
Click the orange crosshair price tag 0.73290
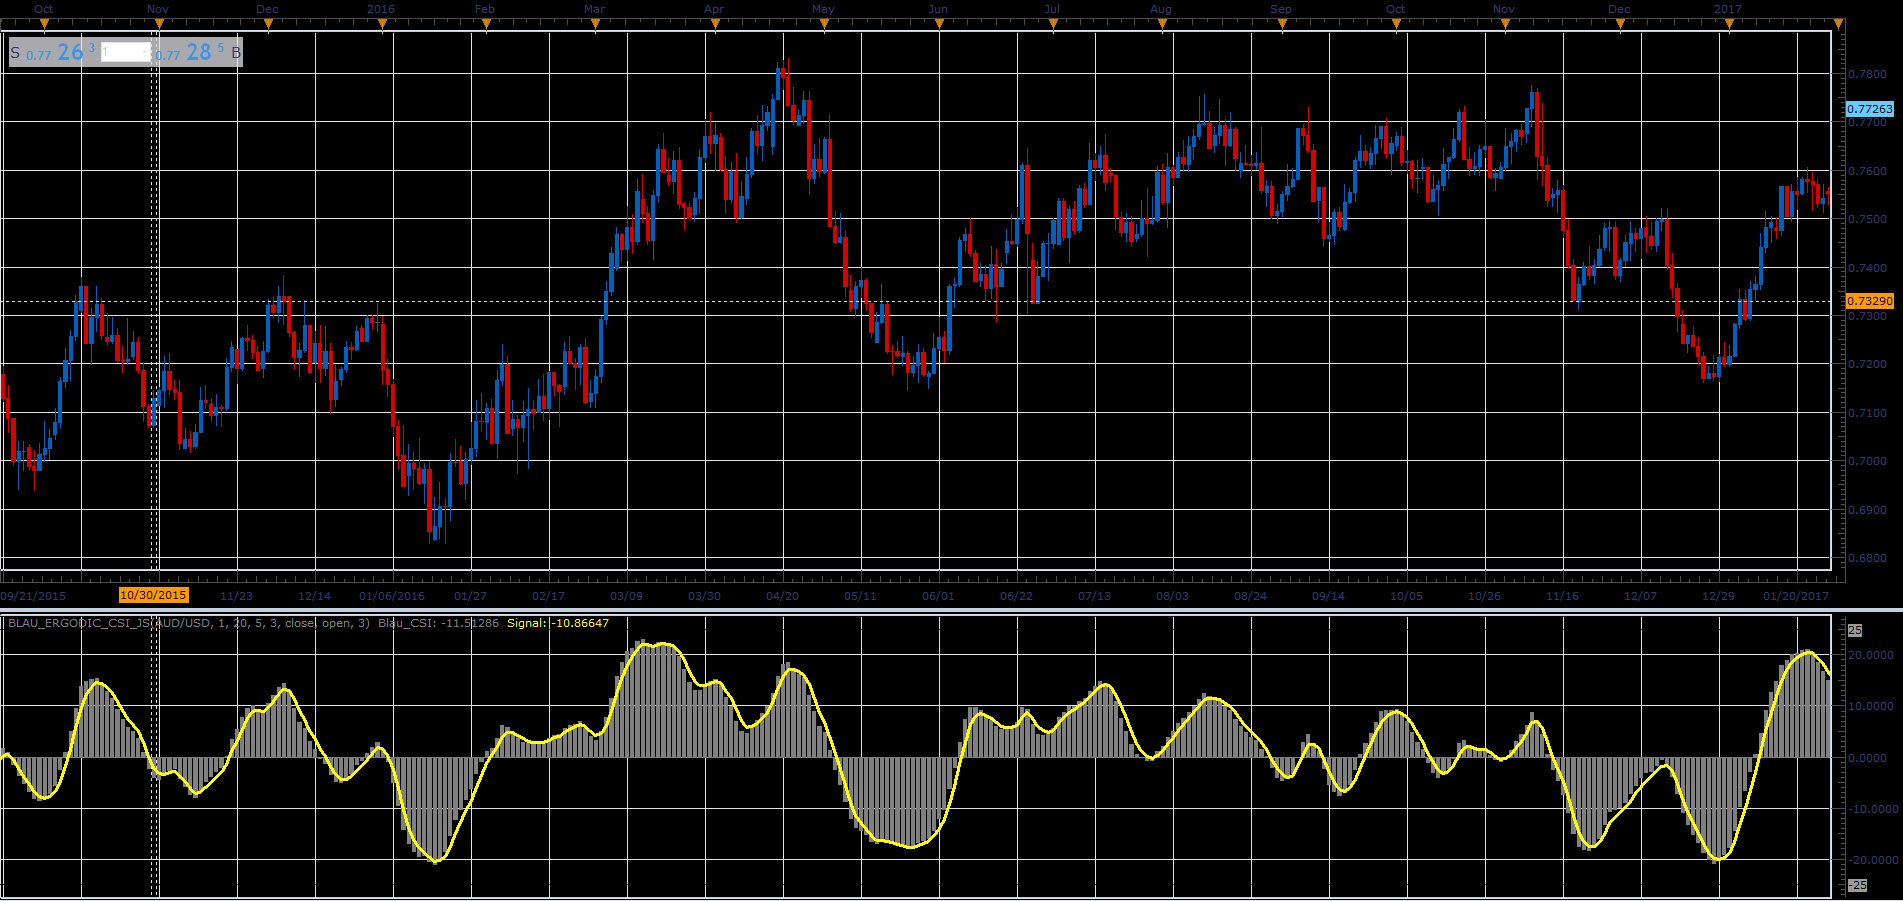[1869, 301]
